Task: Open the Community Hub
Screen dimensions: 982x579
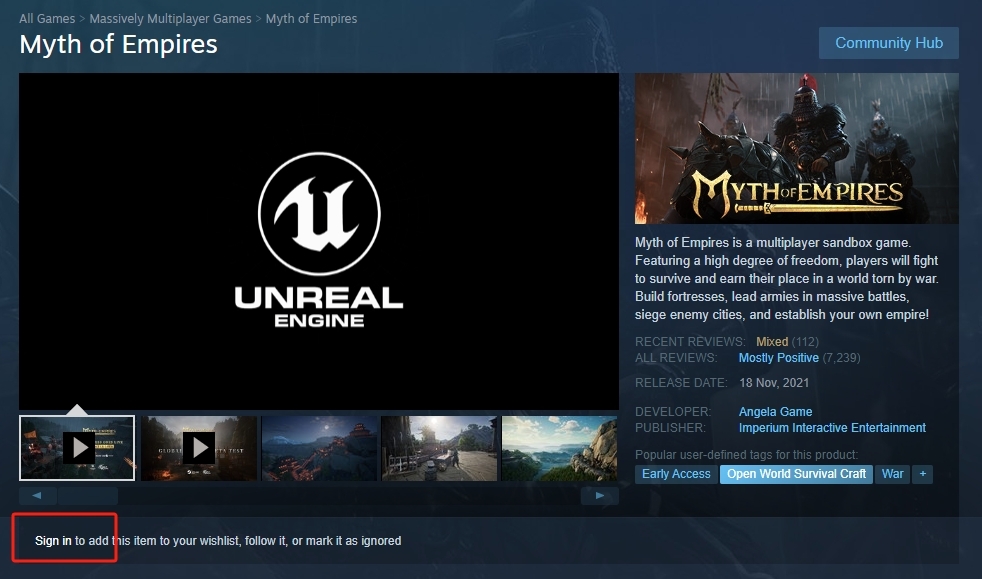Action: 889,43
